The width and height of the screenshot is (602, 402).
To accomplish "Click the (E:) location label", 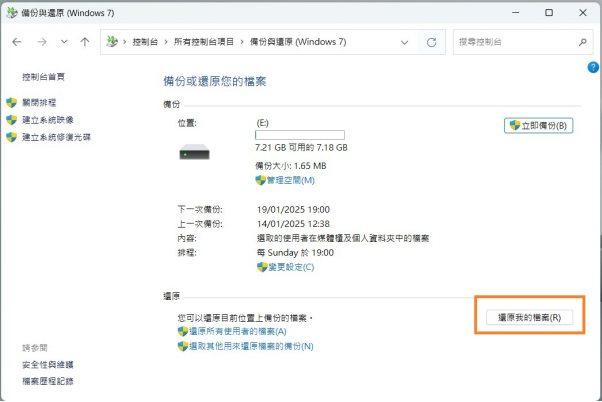I will coord(263,123).
